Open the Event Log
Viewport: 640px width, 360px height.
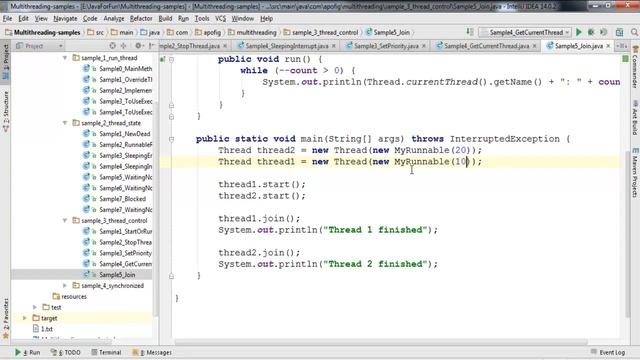point(608,352)
